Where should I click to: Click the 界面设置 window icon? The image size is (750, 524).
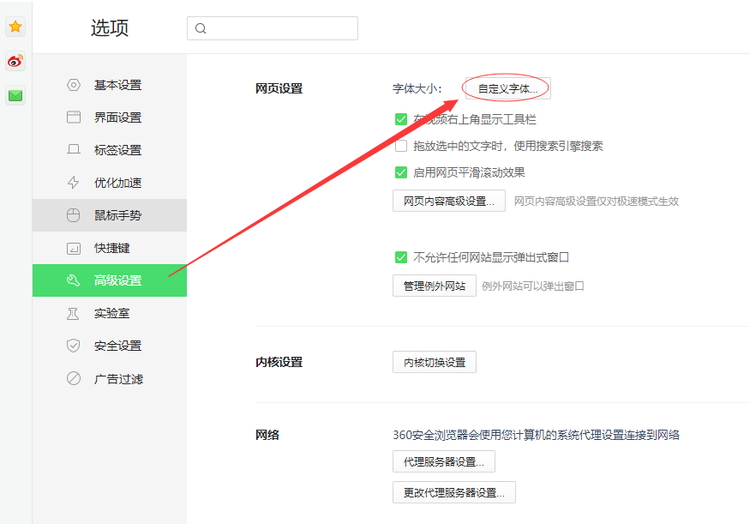73,117
